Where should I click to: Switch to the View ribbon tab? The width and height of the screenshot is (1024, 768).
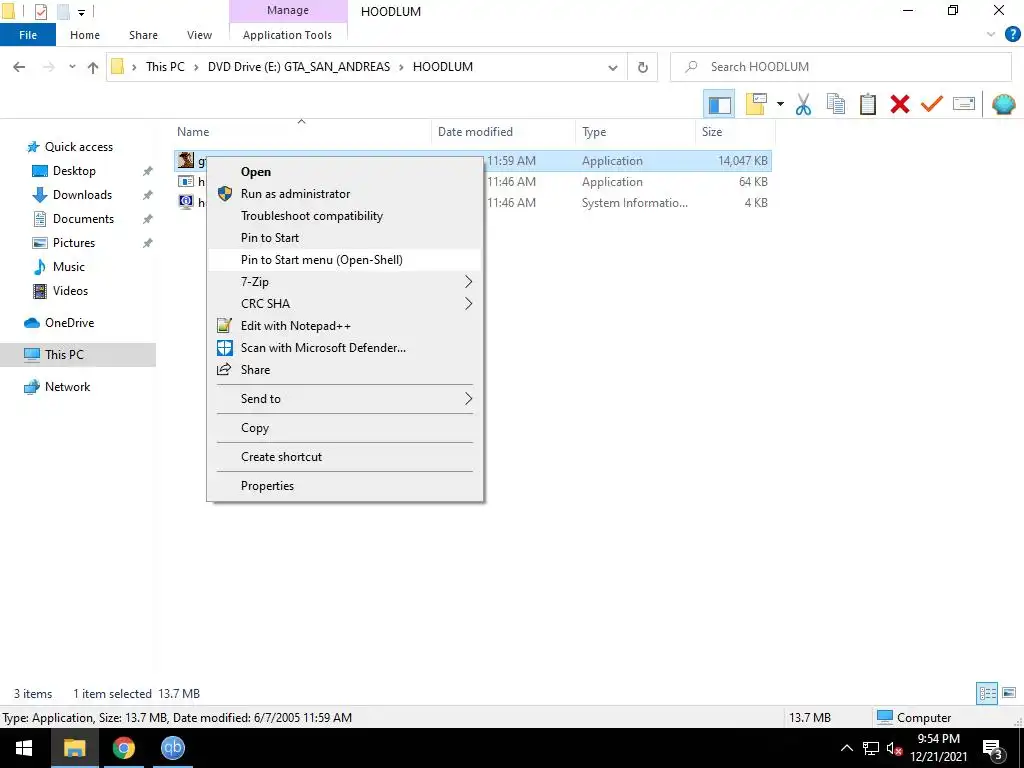(199, 35)
